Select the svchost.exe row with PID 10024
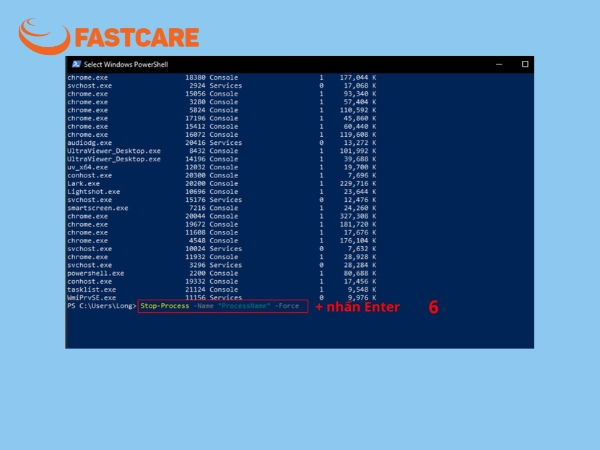The image size is (600, 450). [x=222, y=249]
